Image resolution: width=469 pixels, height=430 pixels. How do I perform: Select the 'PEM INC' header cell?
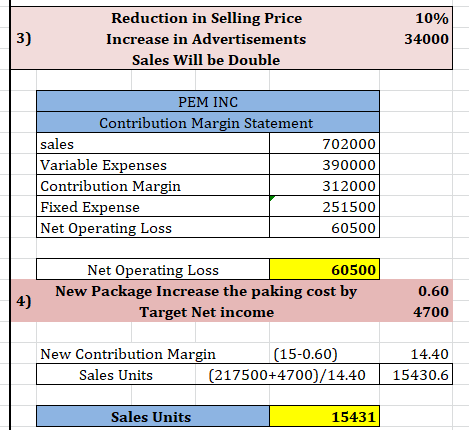pos(208,101)
